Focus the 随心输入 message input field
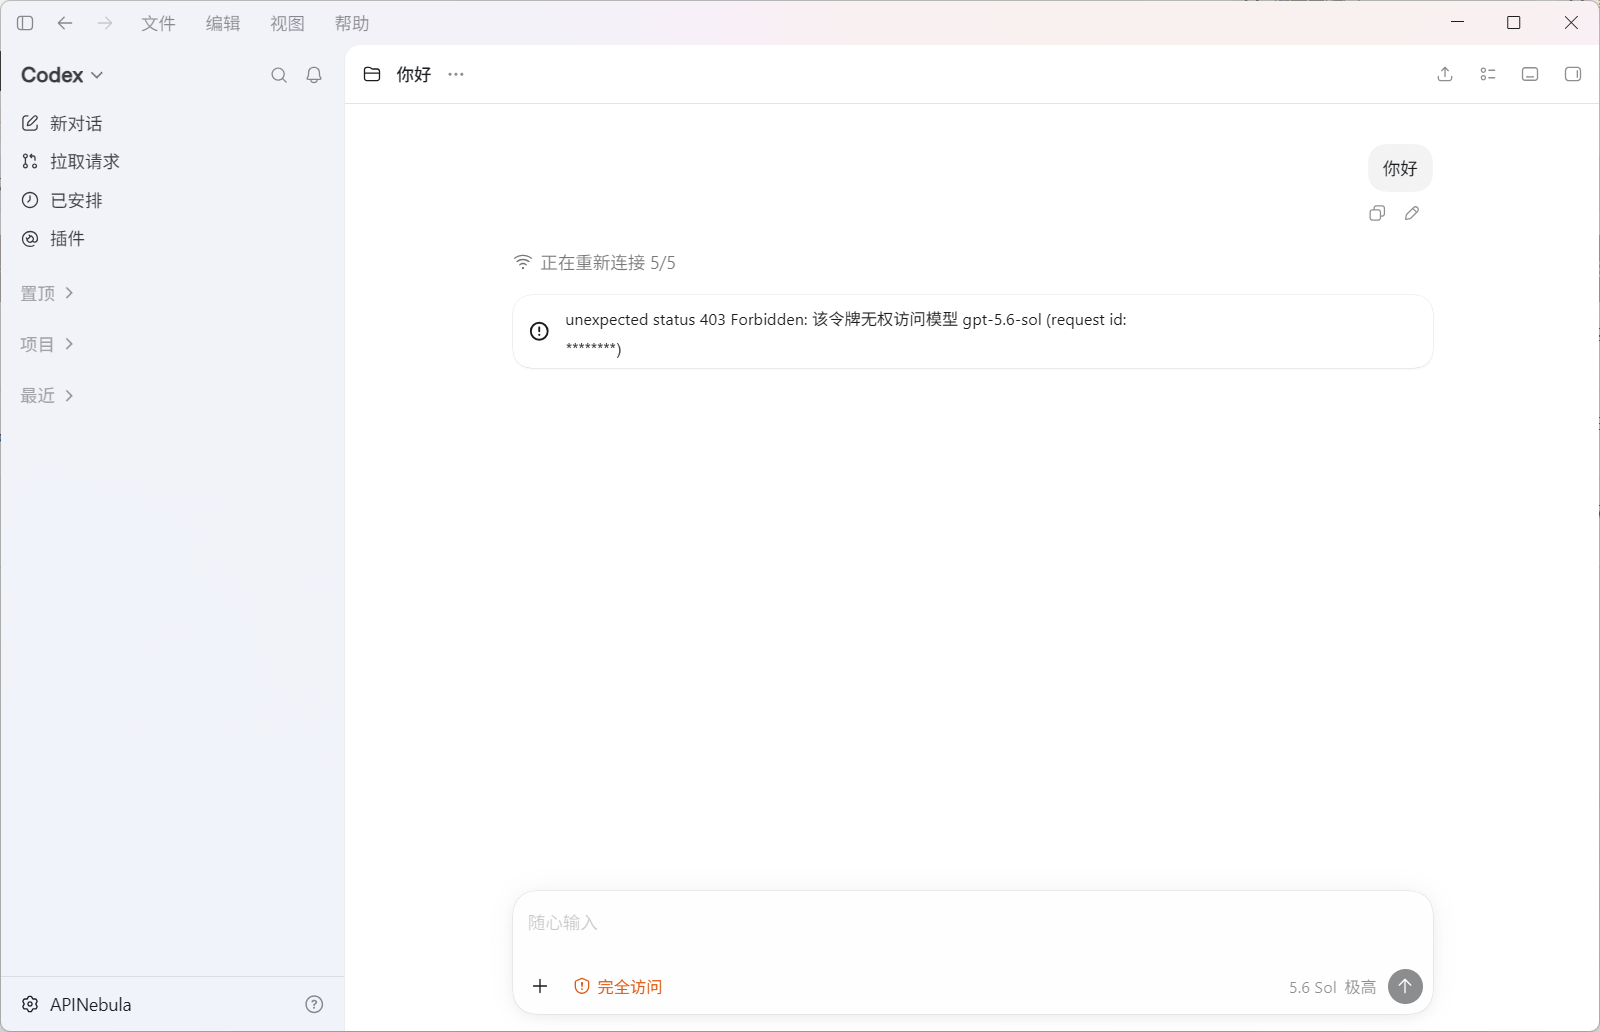The height and width of the screenshot is (1032, 1600). (x=972, y=922)
